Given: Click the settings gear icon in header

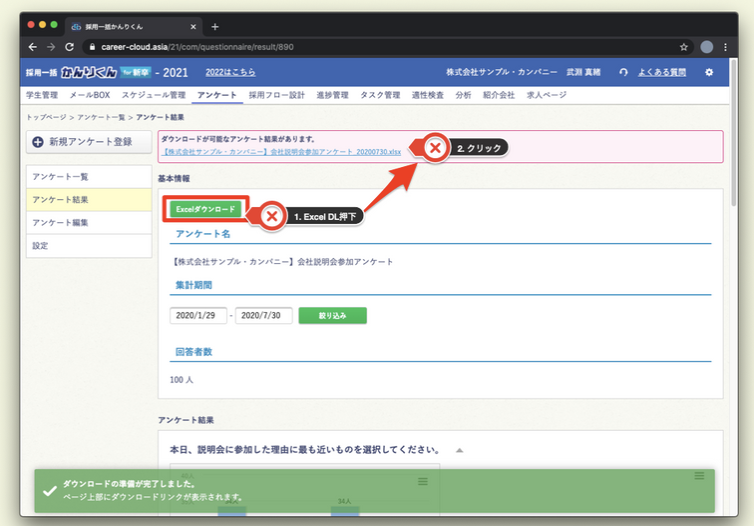Looking at the screenshot, I should coord(709,72).
